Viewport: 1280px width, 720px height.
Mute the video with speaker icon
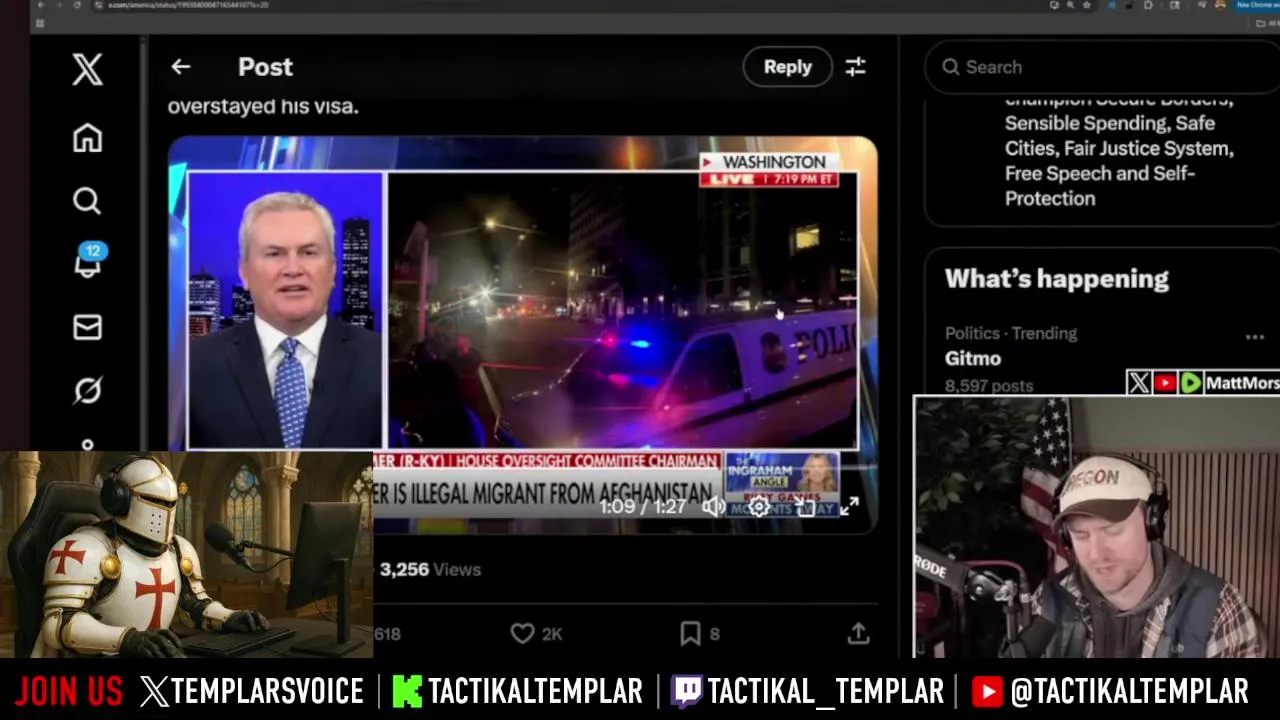[713, 507]
